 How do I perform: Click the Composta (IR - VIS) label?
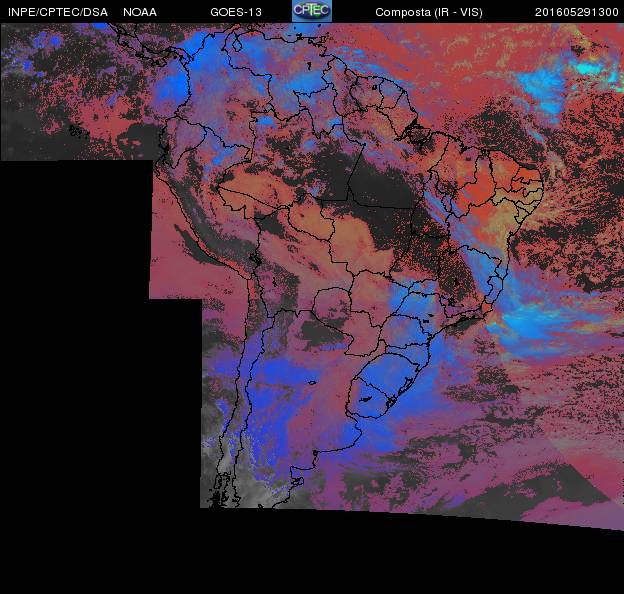tap(429, 12)
